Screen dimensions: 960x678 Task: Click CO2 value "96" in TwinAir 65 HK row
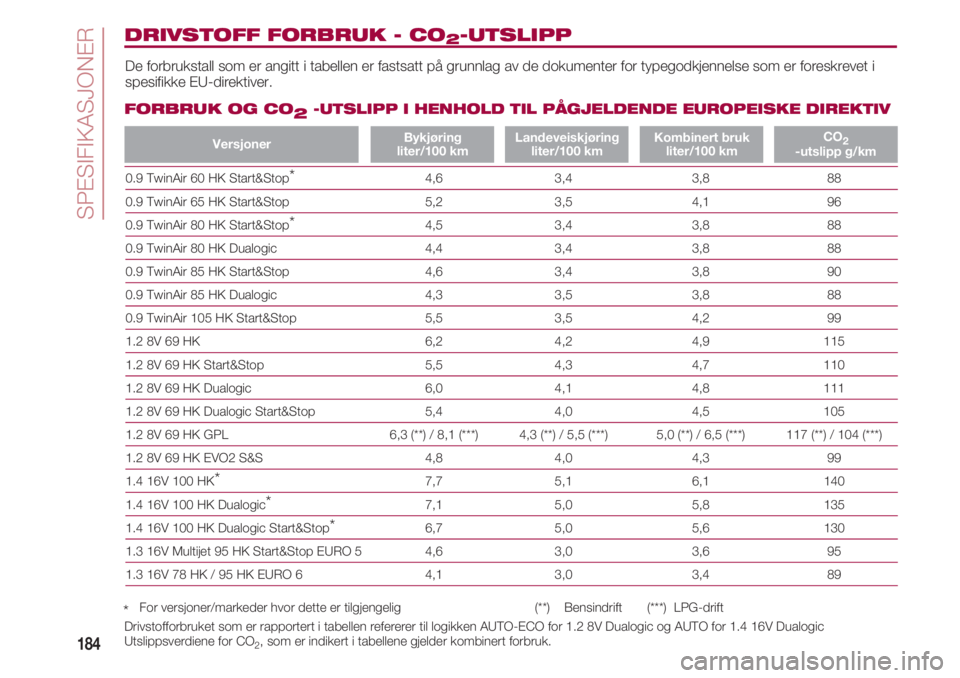(x=834, y=202)
